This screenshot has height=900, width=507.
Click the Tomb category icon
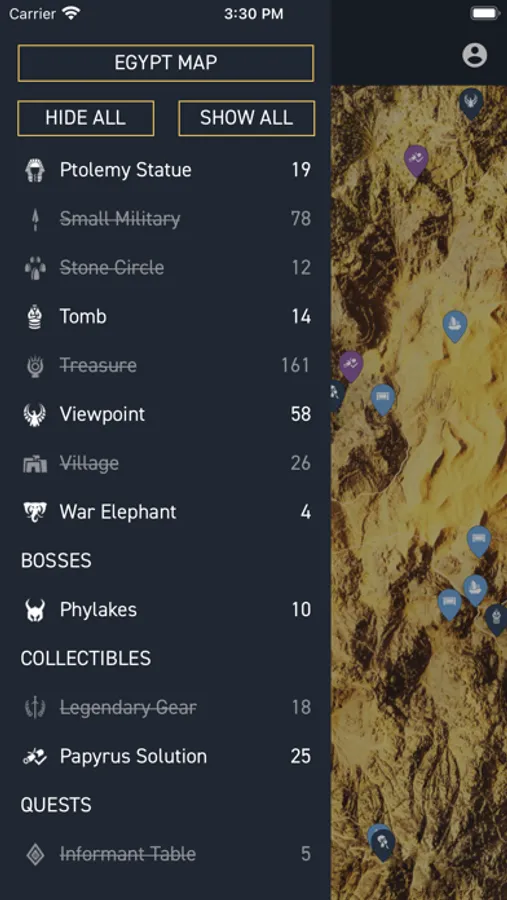coord(35,317)
